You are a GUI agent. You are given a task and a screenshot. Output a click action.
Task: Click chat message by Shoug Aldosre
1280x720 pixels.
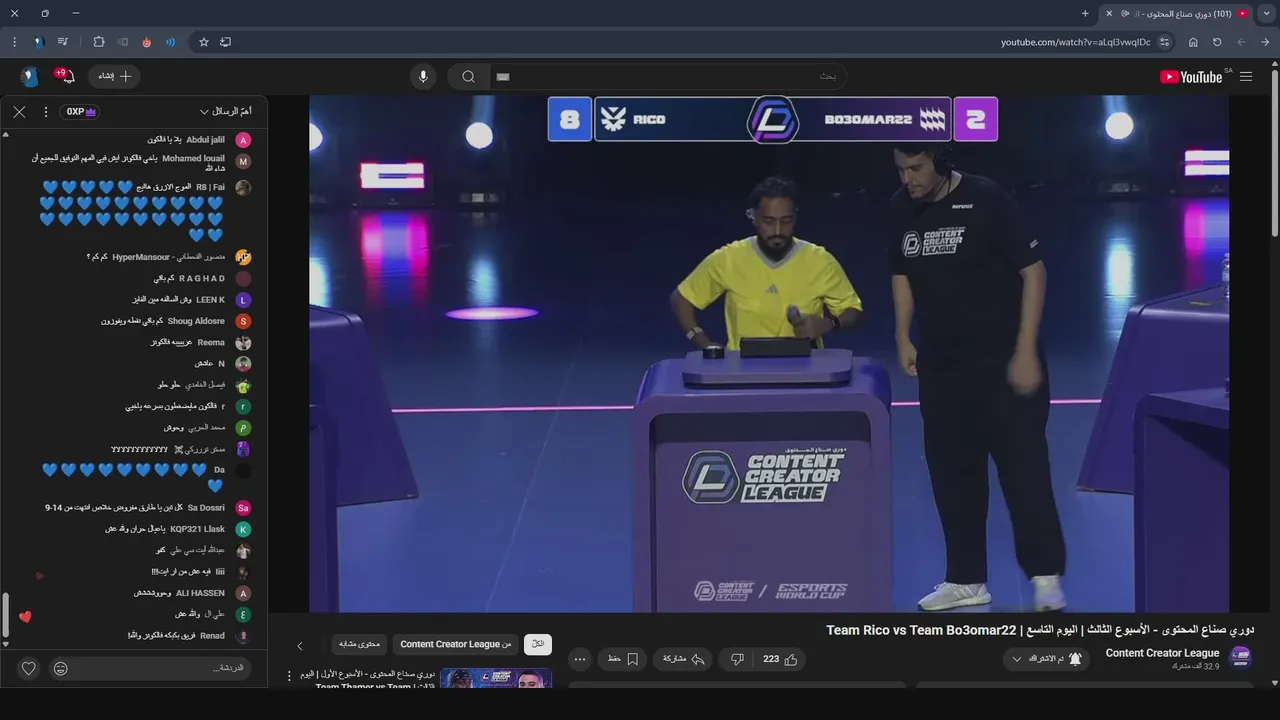point(163,321)
